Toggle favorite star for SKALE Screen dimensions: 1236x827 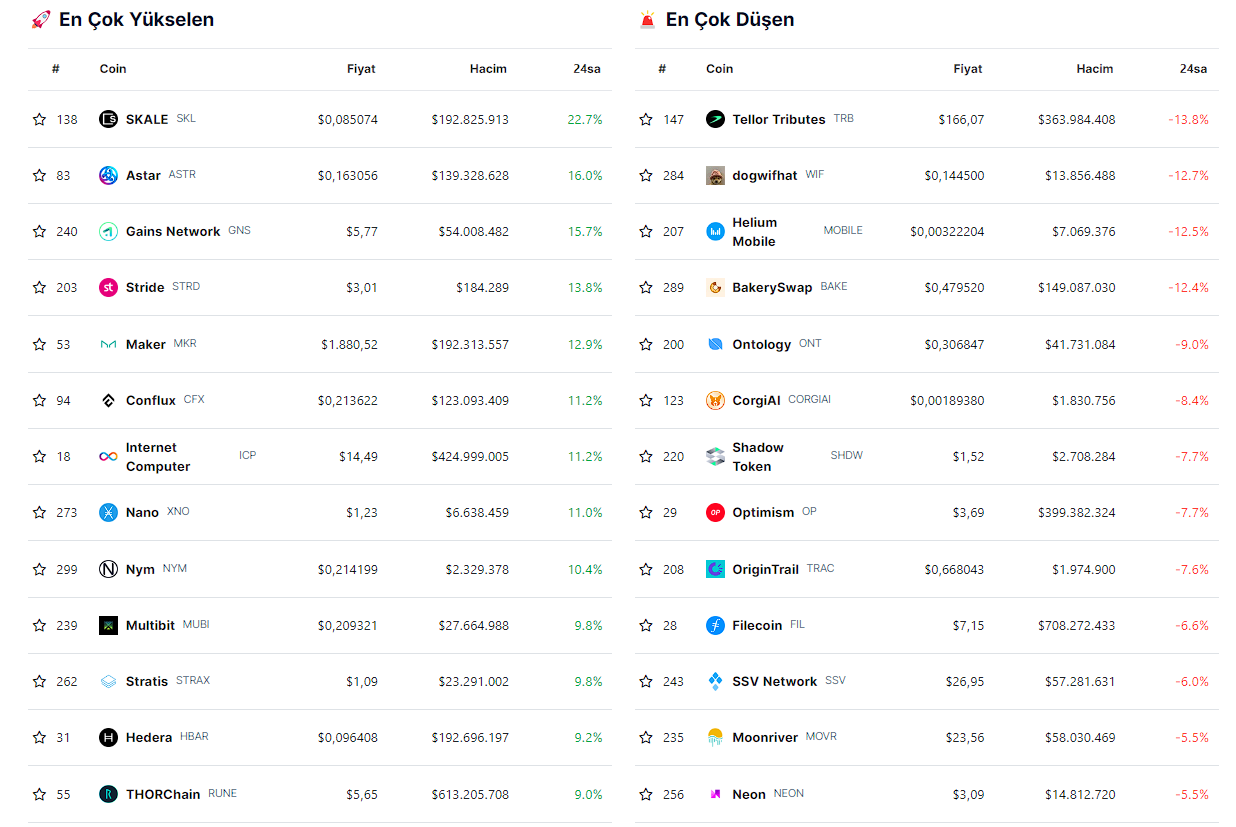click(x=39, y=119)
